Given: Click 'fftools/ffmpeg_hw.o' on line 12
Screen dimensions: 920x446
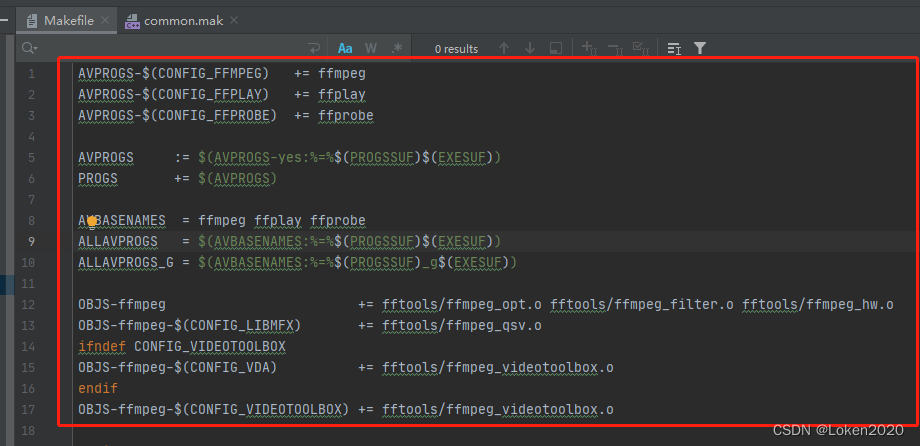Looking at the screenshot, I should click(x=818, y=305).
